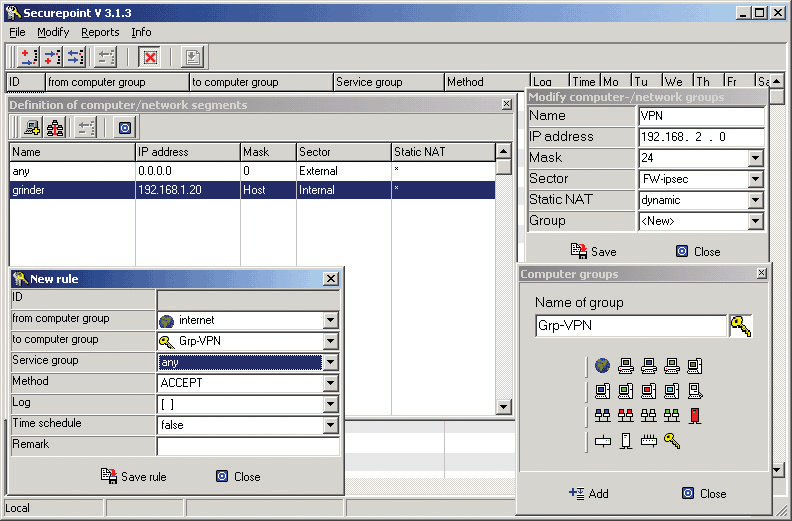The height and width of the screenshot is (521, 792).
Task: Pick the tower PC icon with cyan screen
Action: pyautogui.click(x=672, y=391)
